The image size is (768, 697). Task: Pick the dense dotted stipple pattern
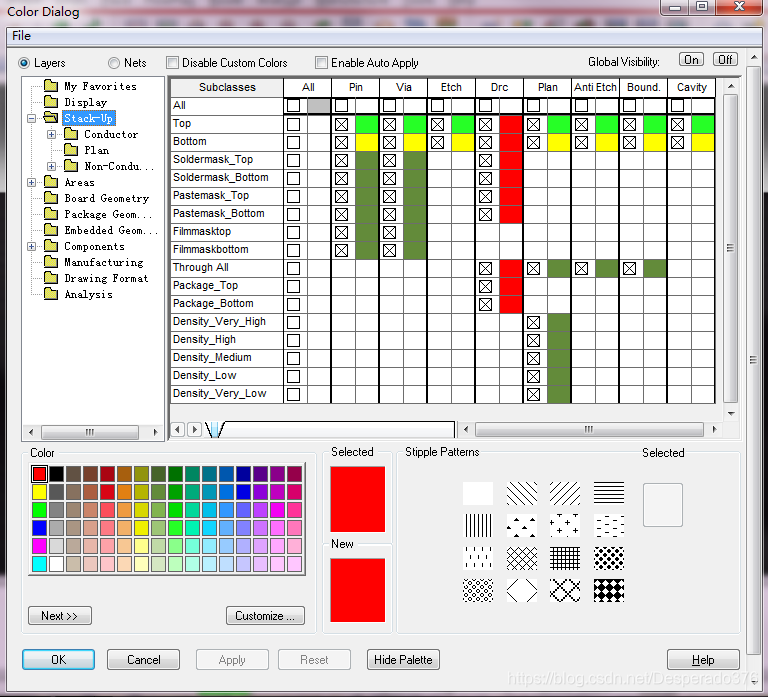609,558
